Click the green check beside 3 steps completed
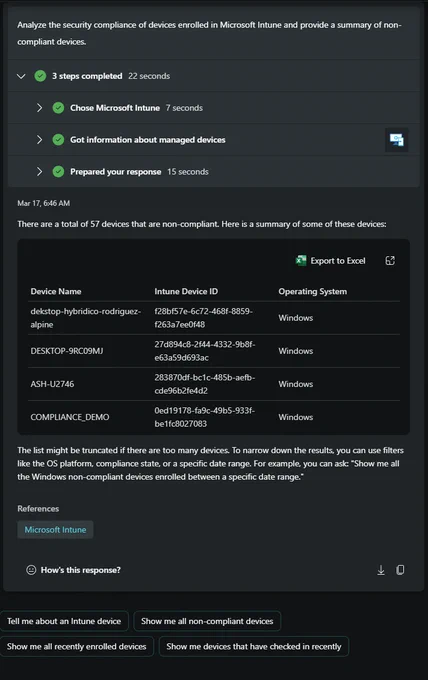Screen dimensions: 428x680 pyautogui.click(x=40, y=76)
